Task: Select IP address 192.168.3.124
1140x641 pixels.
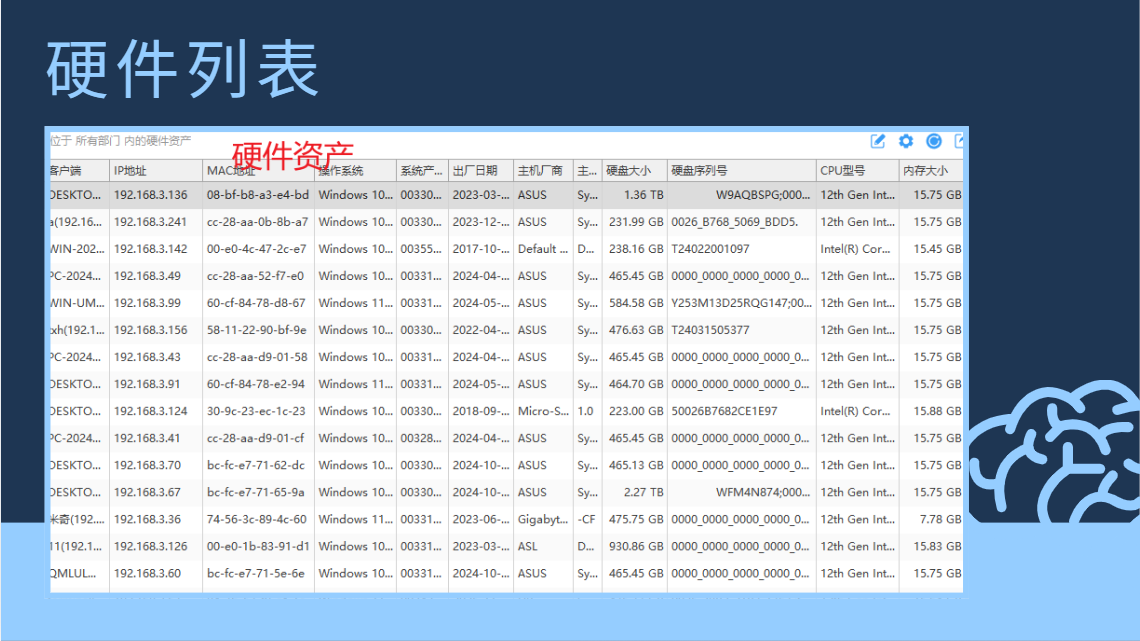Action: (x=150, y=411)
